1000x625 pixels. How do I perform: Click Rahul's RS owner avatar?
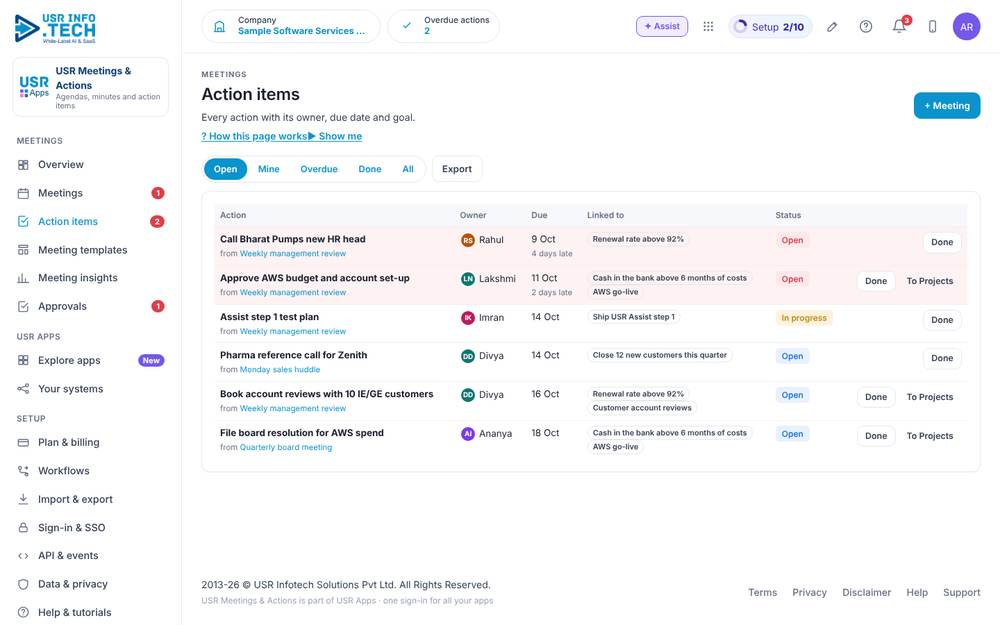pos(467,240)
